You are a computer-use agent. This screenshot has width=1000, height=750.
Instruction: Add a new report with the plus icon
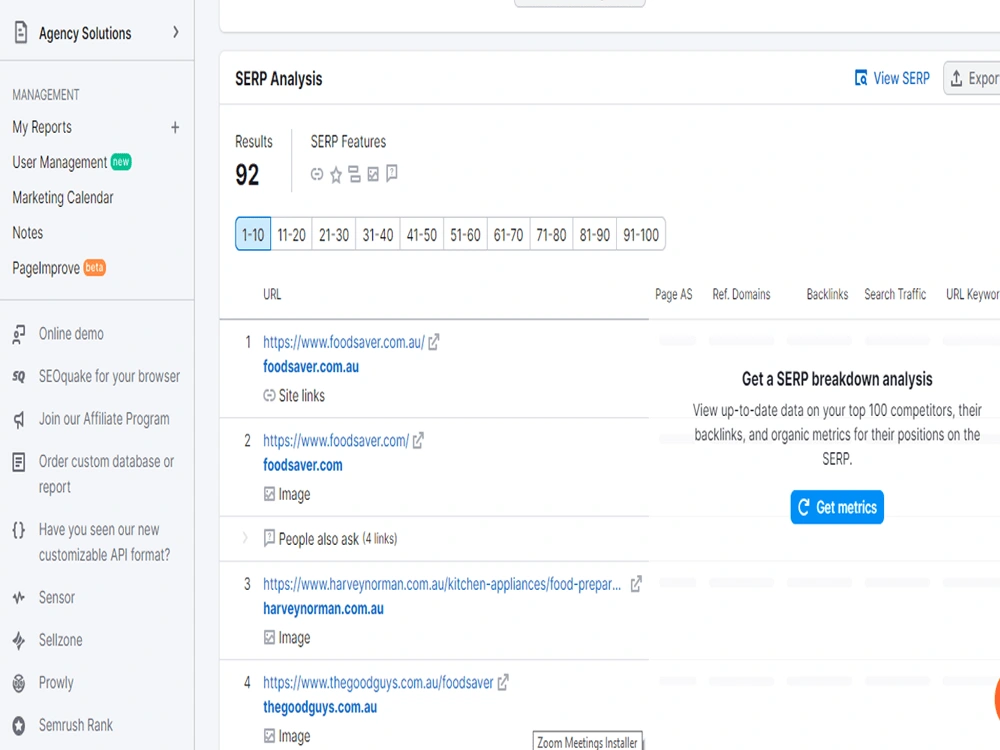pos(175,128)
